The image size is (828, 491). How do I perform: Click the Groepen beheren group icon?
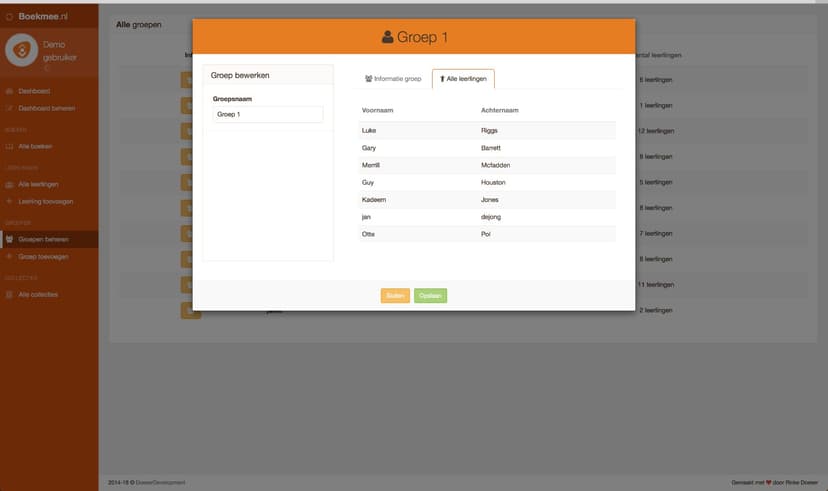(9, 239)
